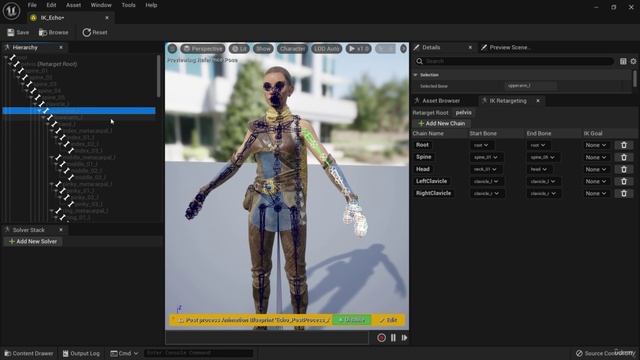Delete the Root retarget chain

pyautogui.click(x=624, y=145)
